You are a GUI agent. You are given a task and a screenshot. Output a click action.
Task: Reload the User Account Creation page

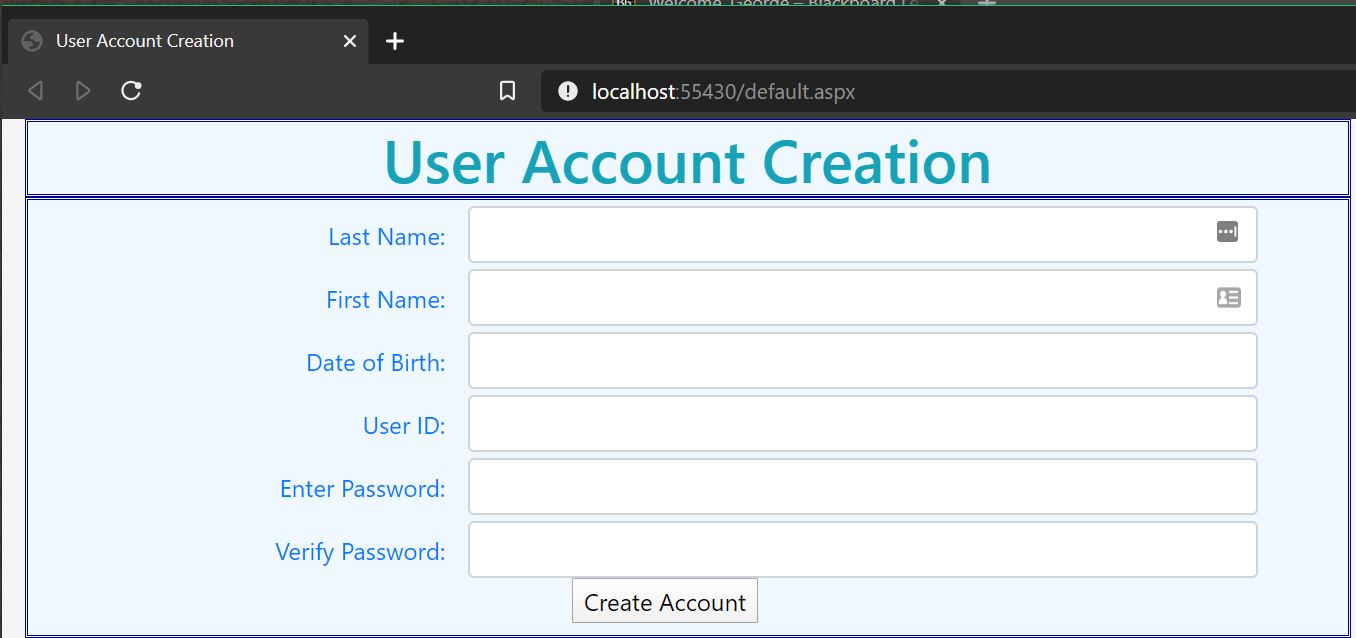[130, 90]
